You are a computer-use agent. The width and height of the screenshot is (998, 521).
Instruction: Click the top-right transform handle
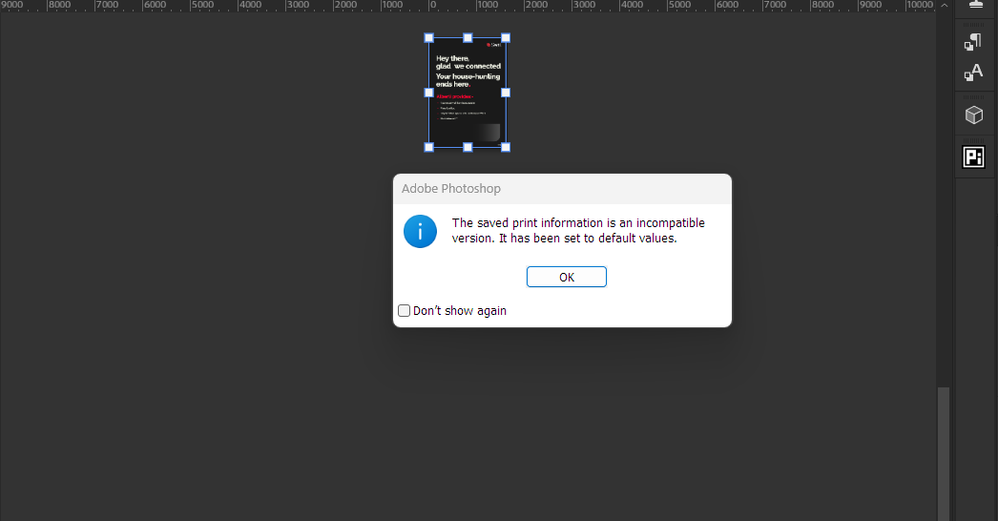(x=506, y=38)
